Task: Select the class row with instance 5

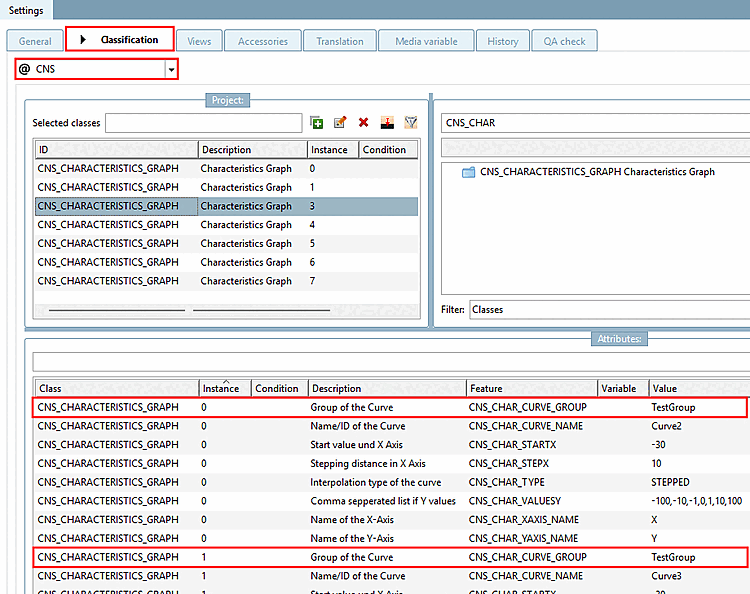Action: coord(227,243)
